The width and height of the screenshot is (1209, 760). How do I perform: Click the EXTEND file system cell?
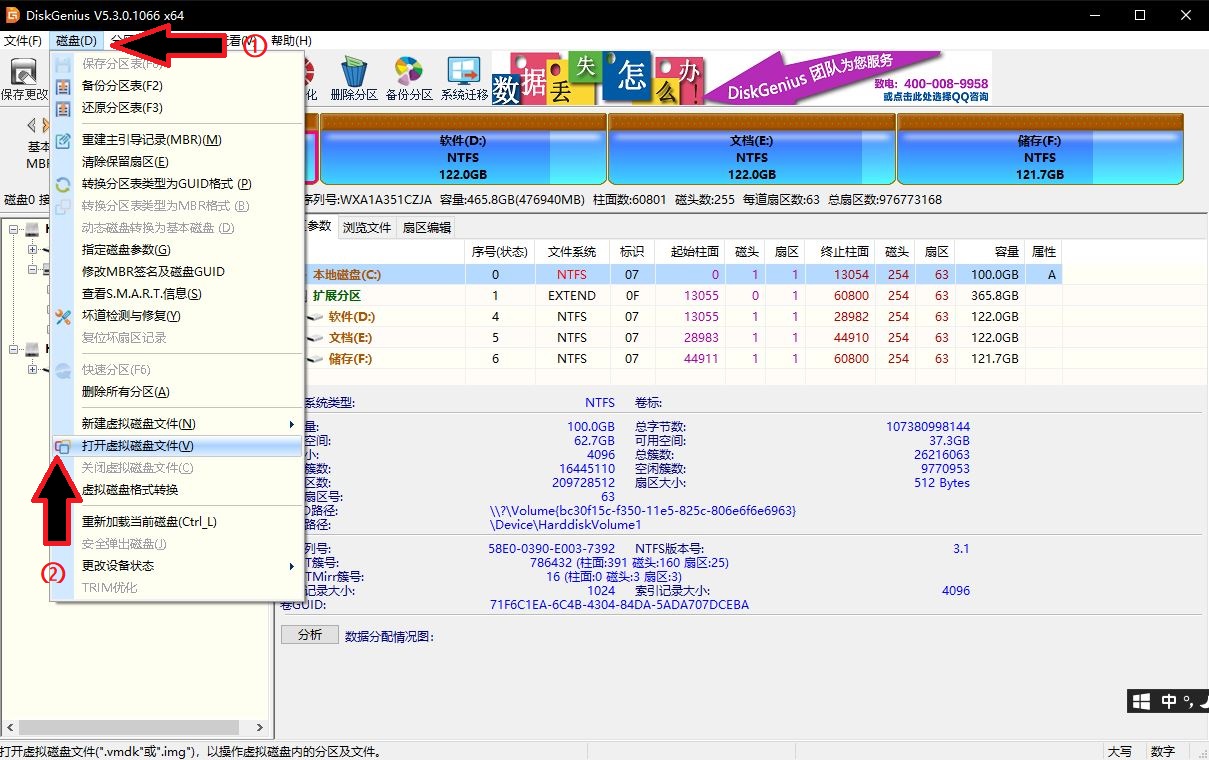571,296
